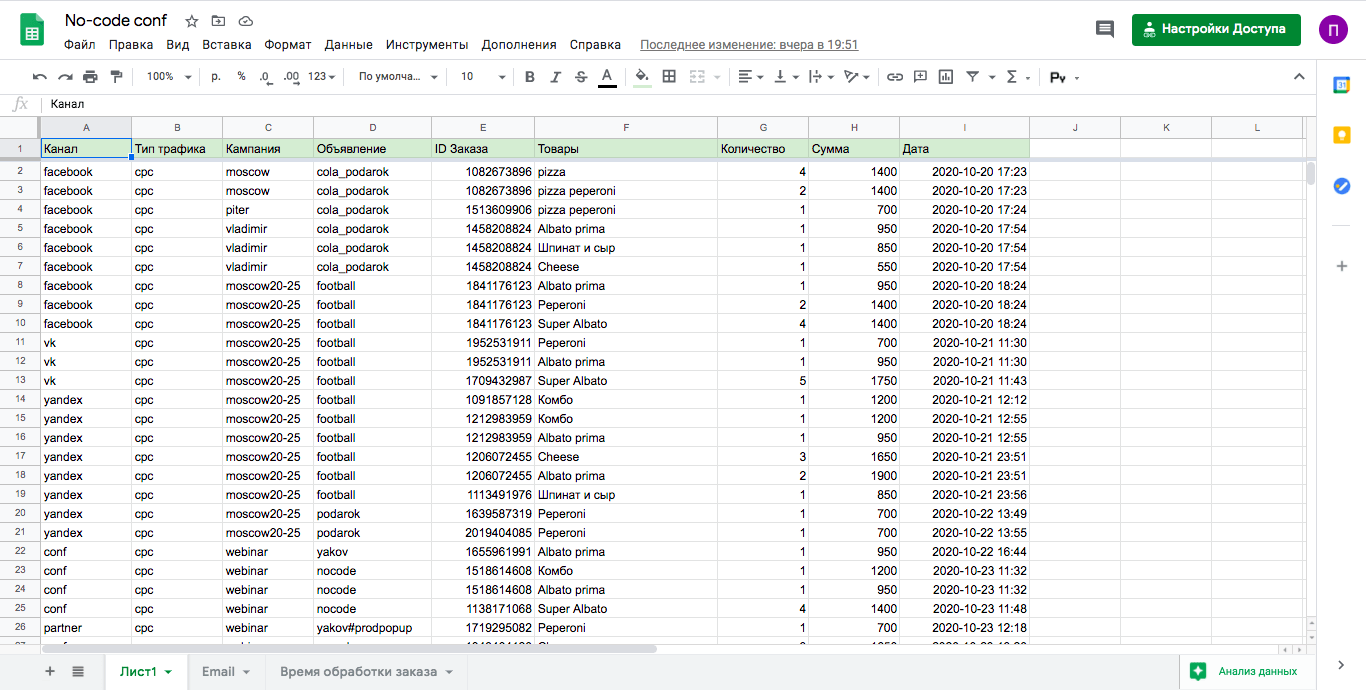
Task: Open the Инструменты menu
Action: coord(427,45)
